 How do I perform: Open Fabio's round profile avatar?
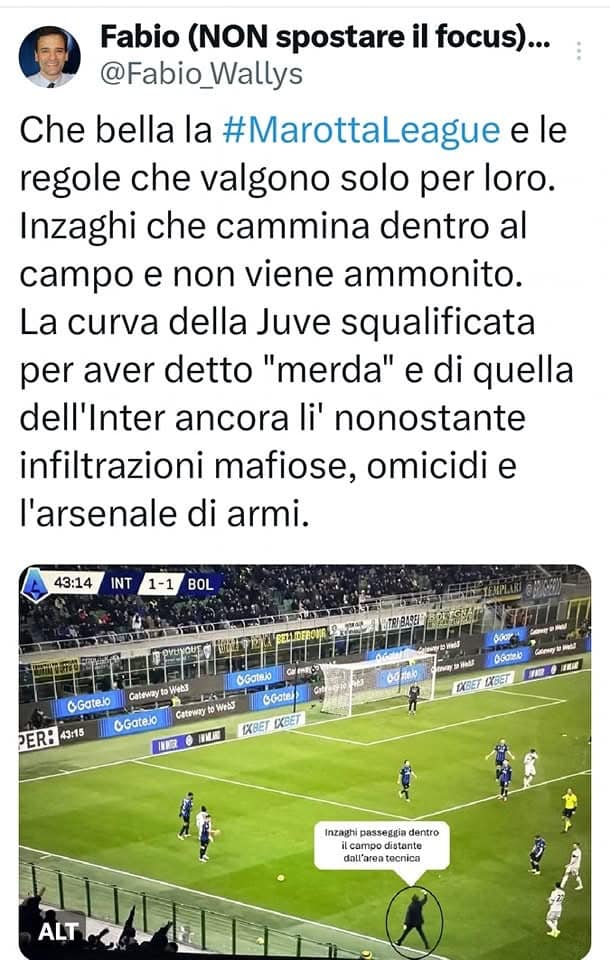click(x=50, y=56)
